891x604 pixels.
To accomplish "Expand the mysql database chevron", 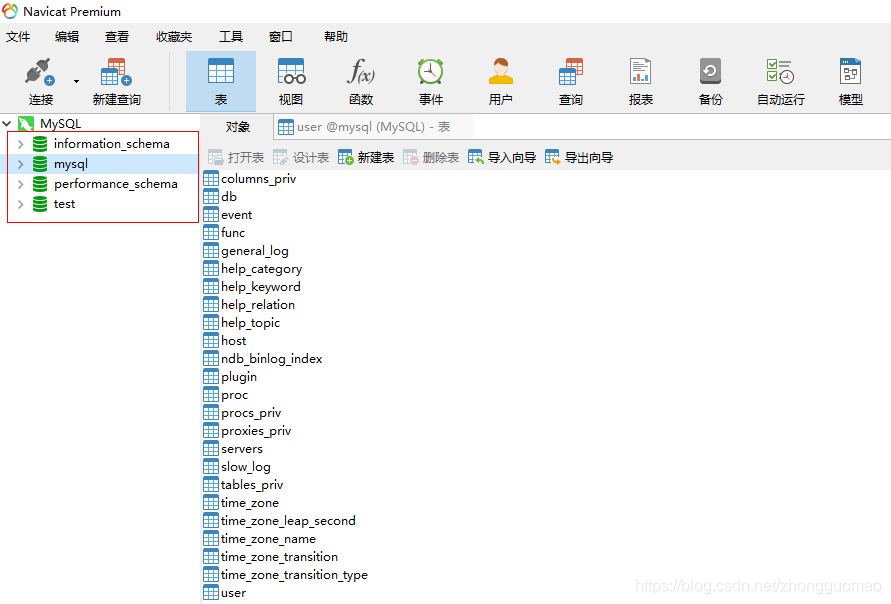I will click(20, 164).
